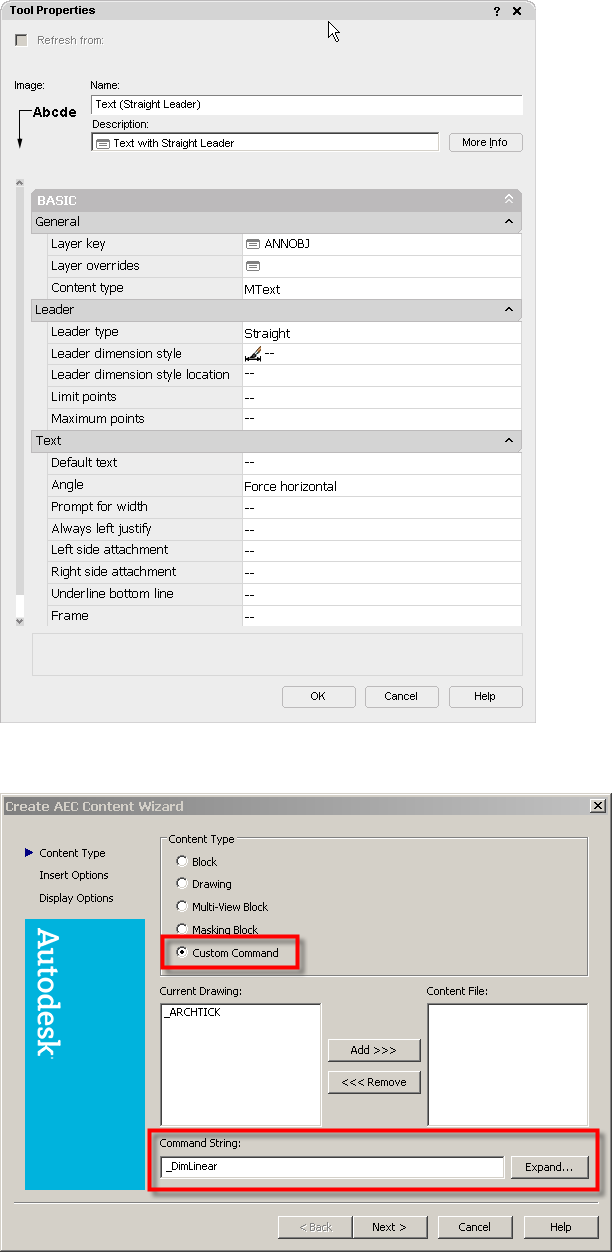Select the Block content type radio

tap(181, 862)
